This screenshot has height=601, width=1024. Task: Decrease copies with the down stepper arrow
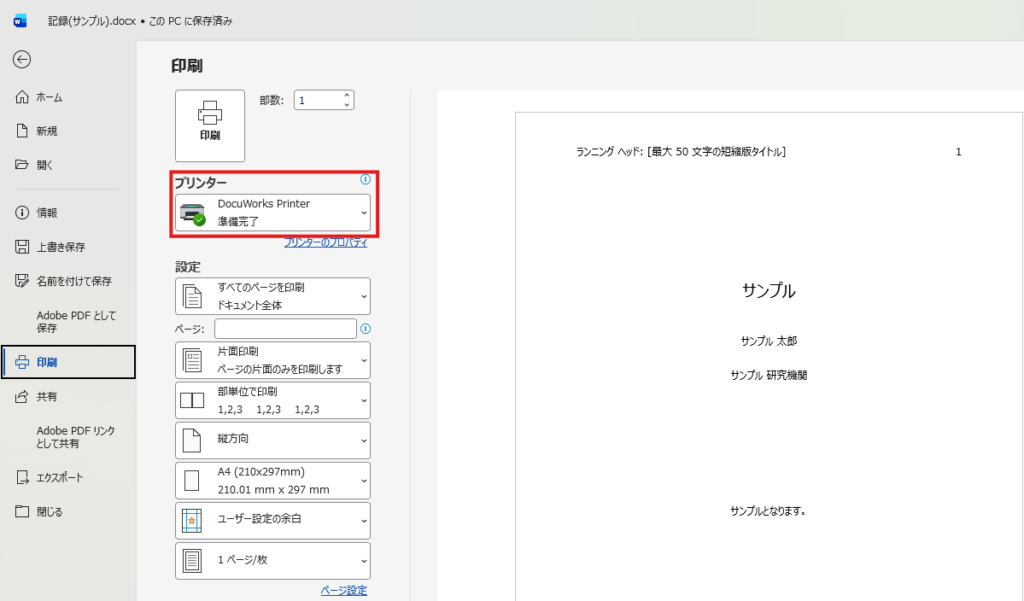click(347, 105)
